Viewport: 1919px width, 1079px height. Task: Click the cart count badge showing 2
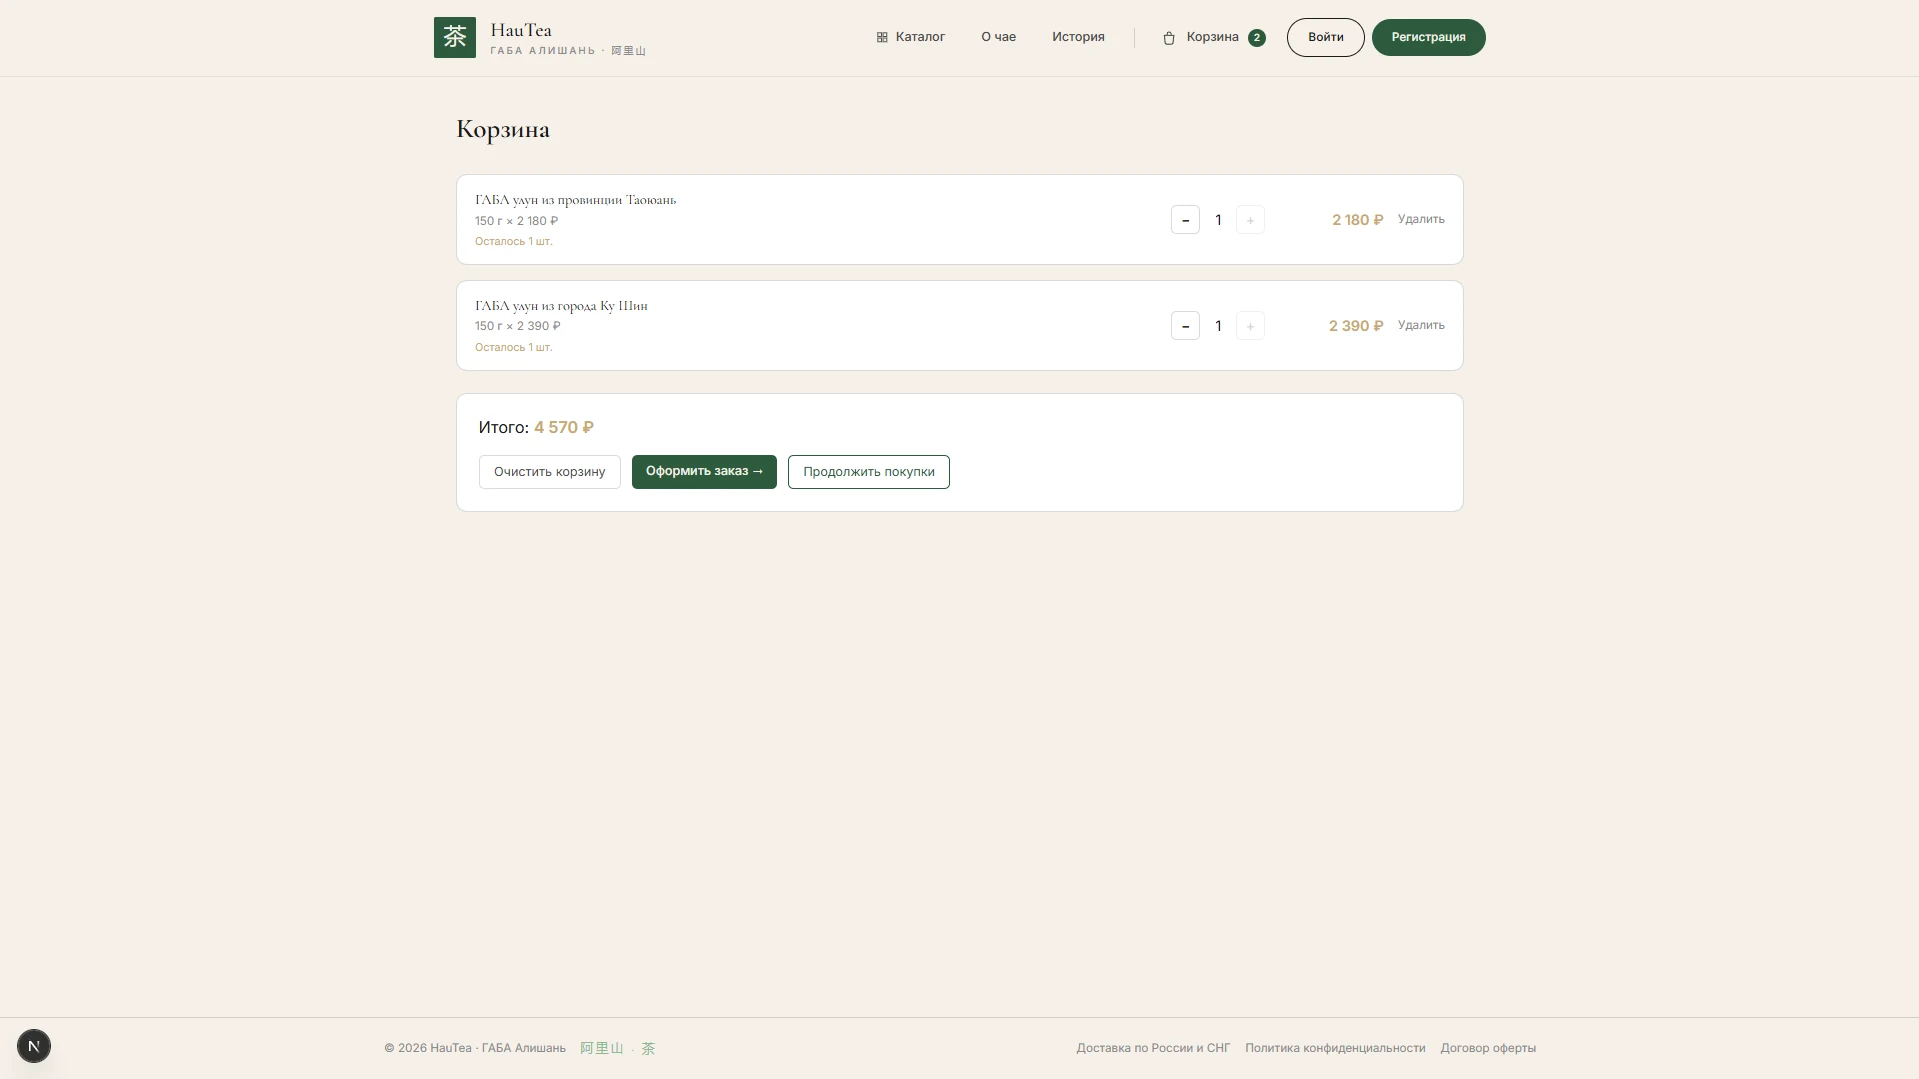[1257, 38]
